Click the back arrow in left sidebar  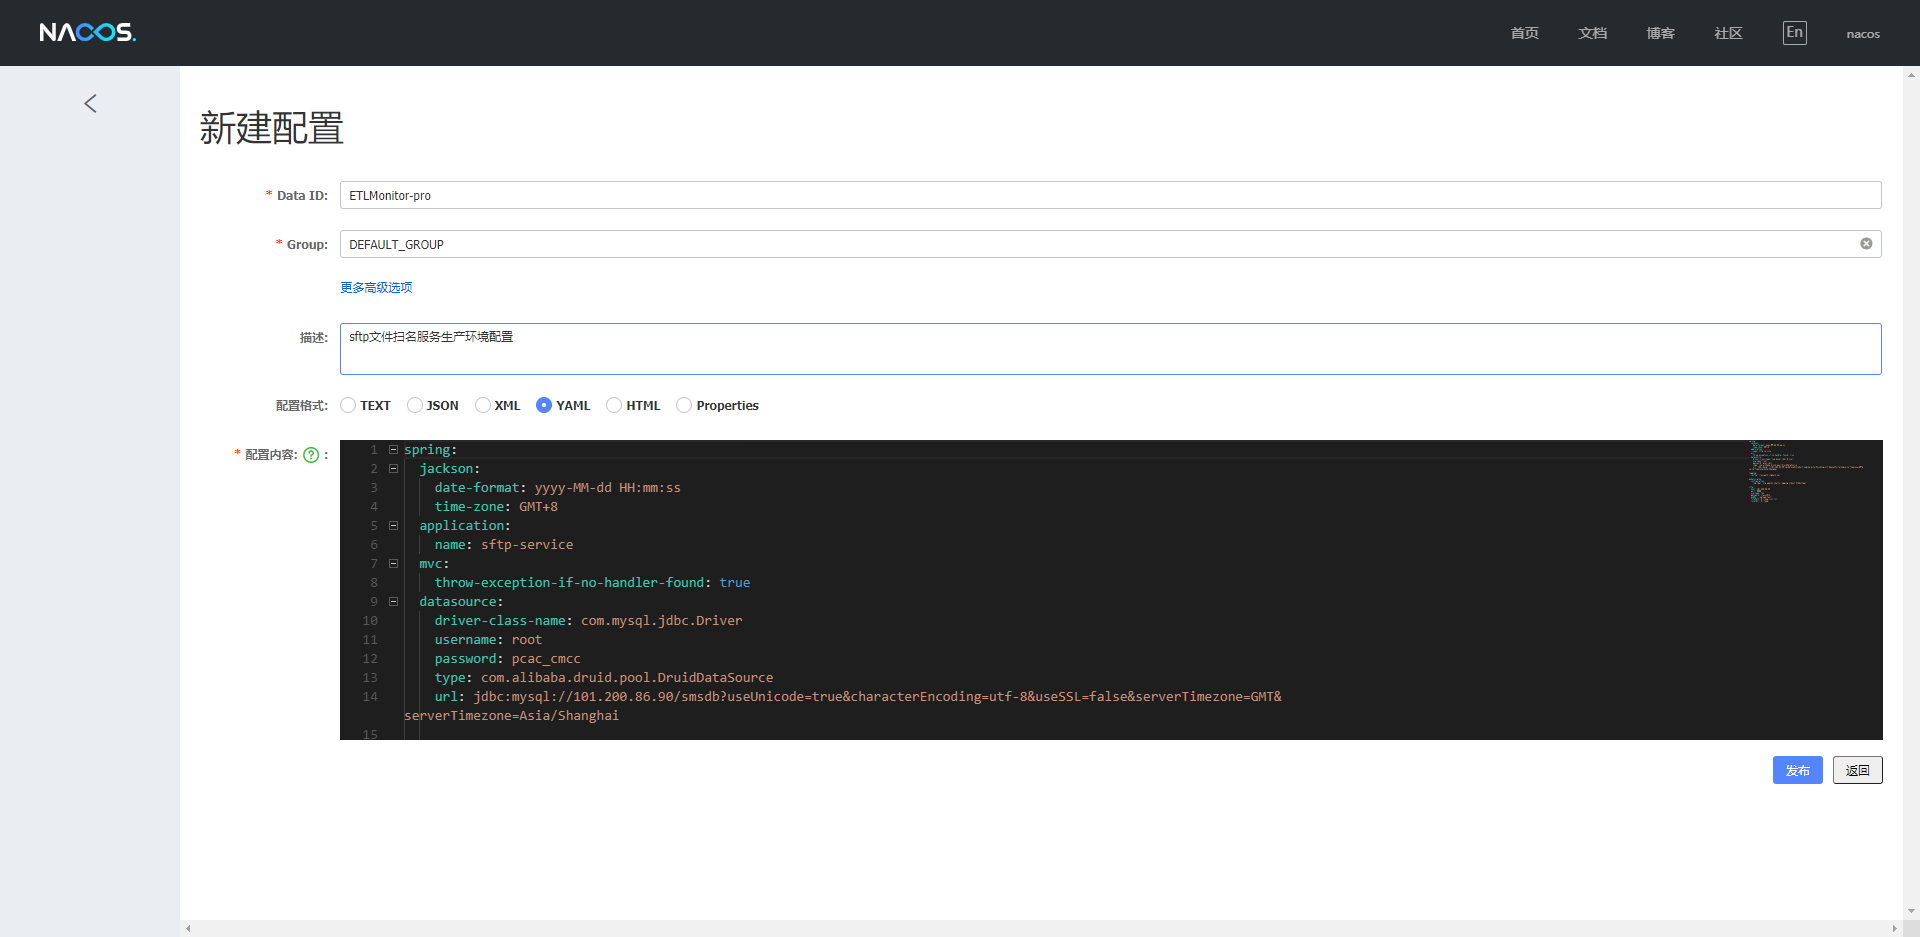pyautogui.click(x=90, y=104)
